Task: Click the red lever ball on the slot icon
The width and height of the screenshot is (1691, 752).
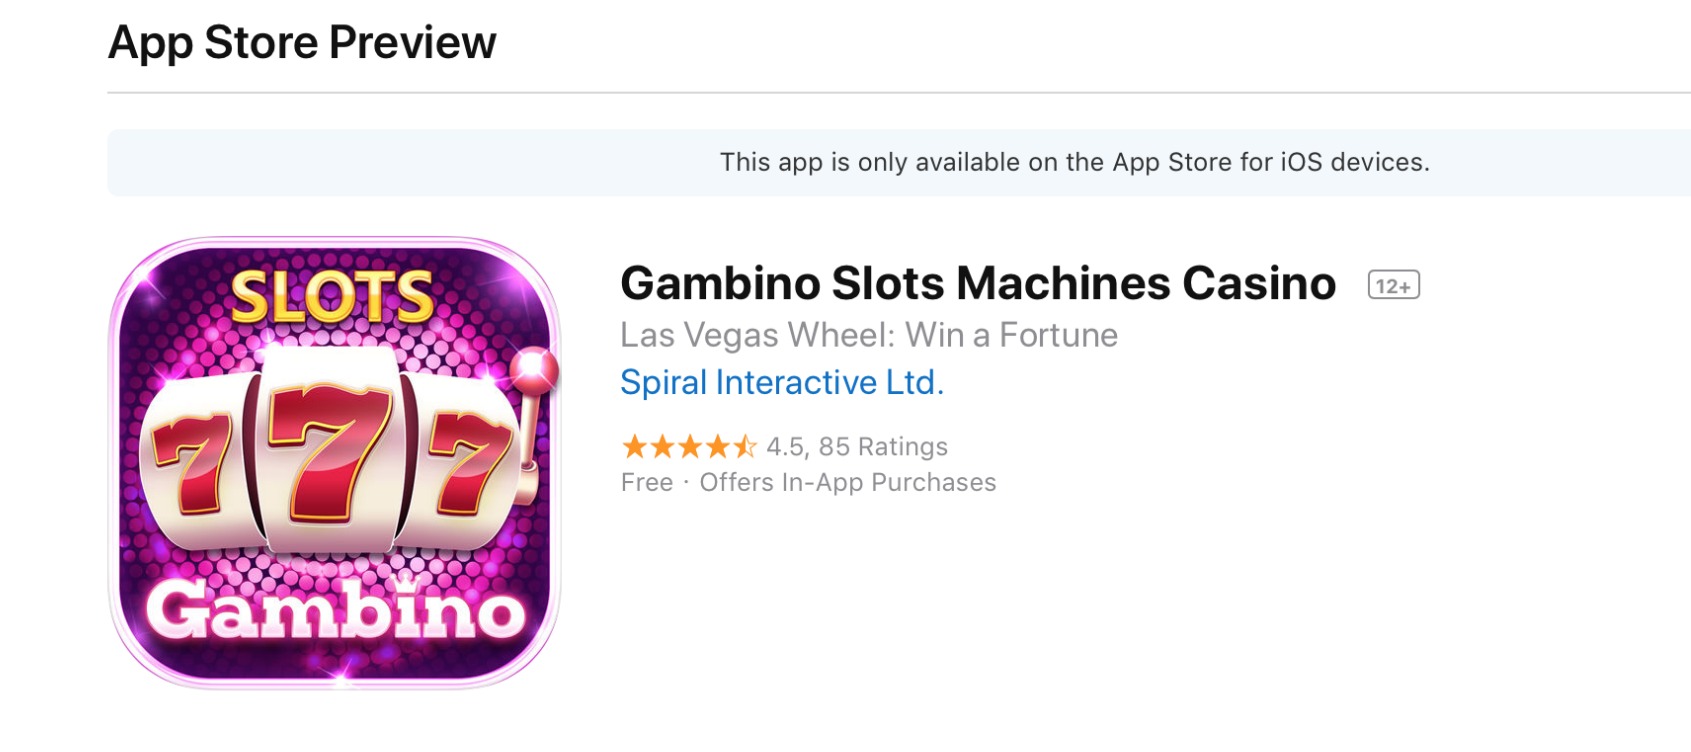Action: (x=533, y=369)
